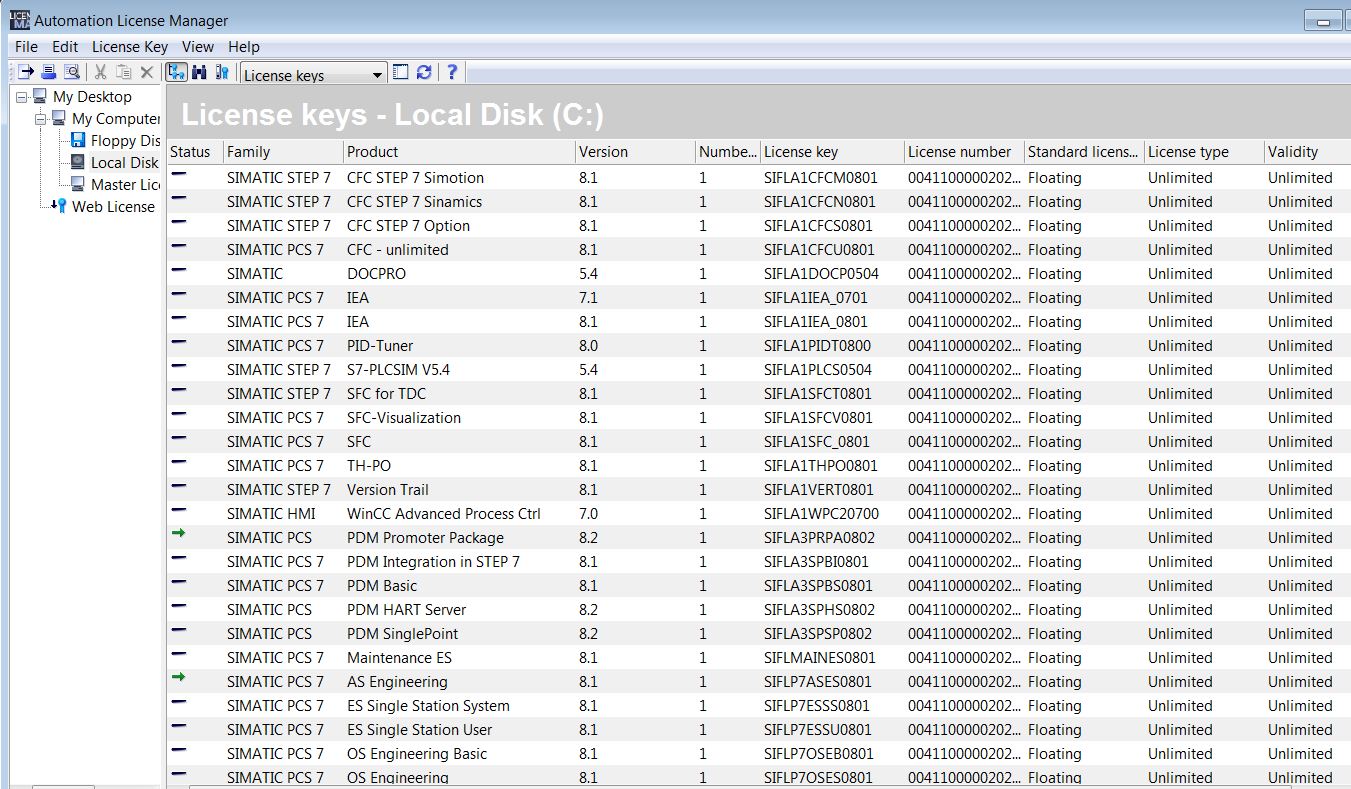Image resolution: width=1351 pixels, height=789 pixels.
Task: Click the Refresh toolbar icon
Action: coord(424,72)
